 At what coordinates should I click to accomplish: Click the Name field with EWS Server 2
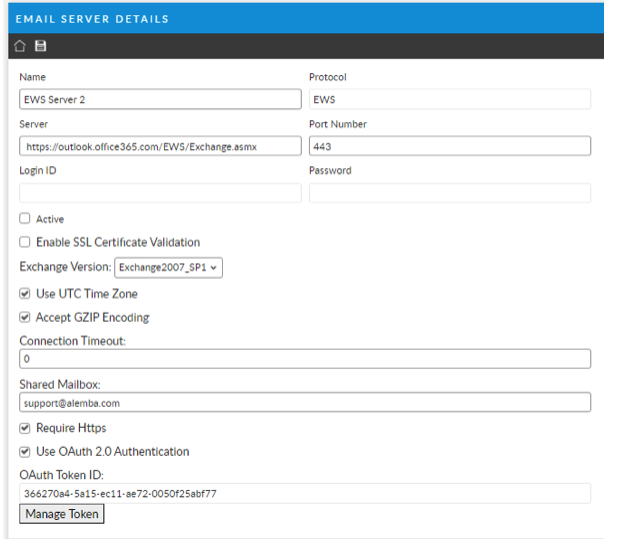point(160,99)
